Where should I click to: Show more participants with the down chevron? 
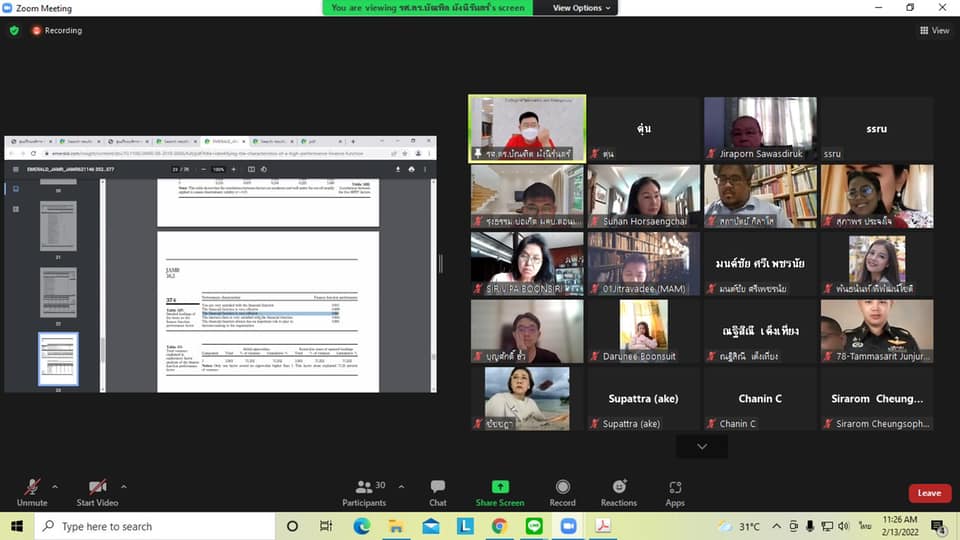point(702,446)
